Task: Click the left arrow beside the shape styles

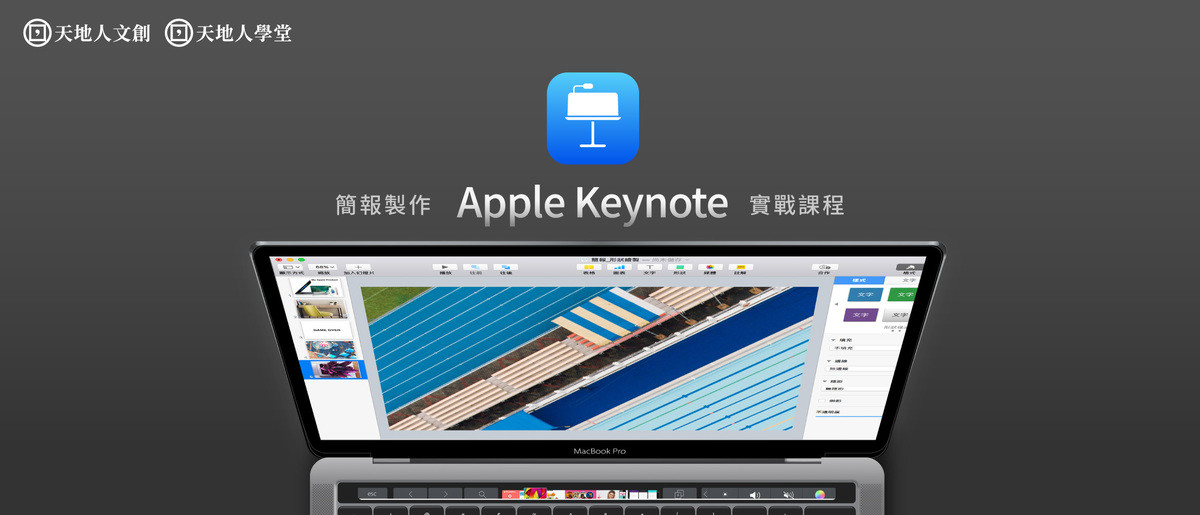Action: [837, 304]
